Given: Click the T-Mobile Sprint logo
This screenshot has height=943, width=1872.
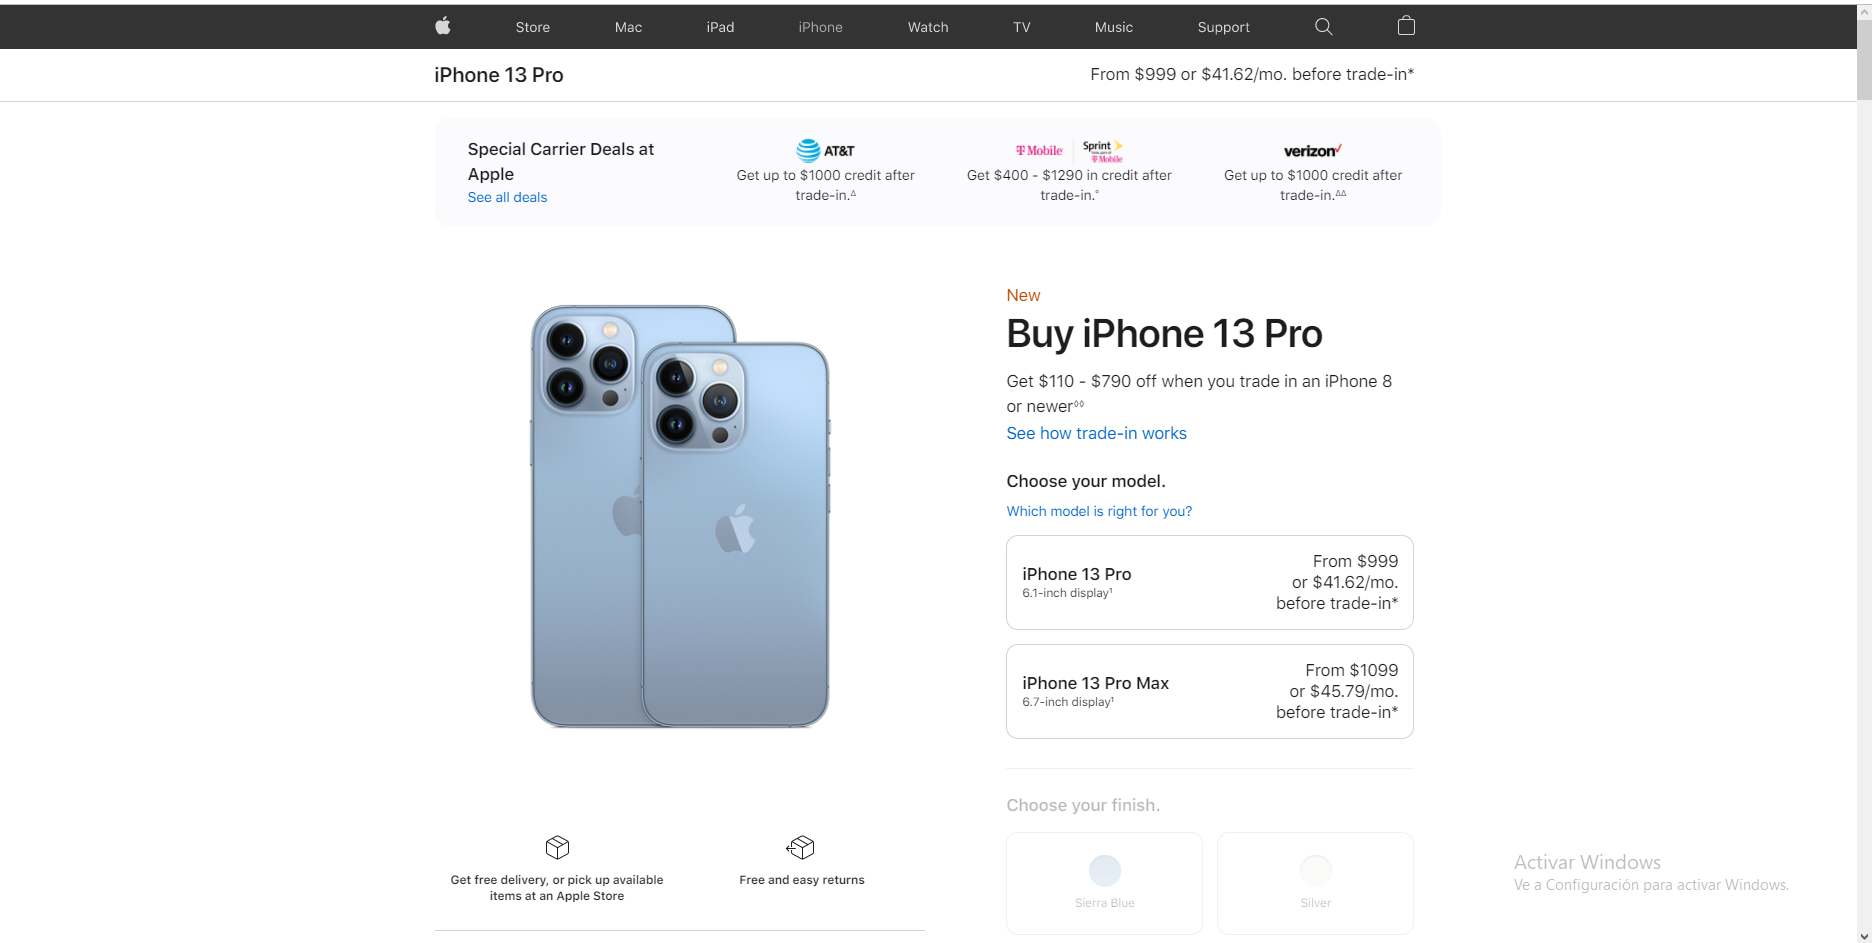Looking at the screenshot, I should pos(1069,151).
